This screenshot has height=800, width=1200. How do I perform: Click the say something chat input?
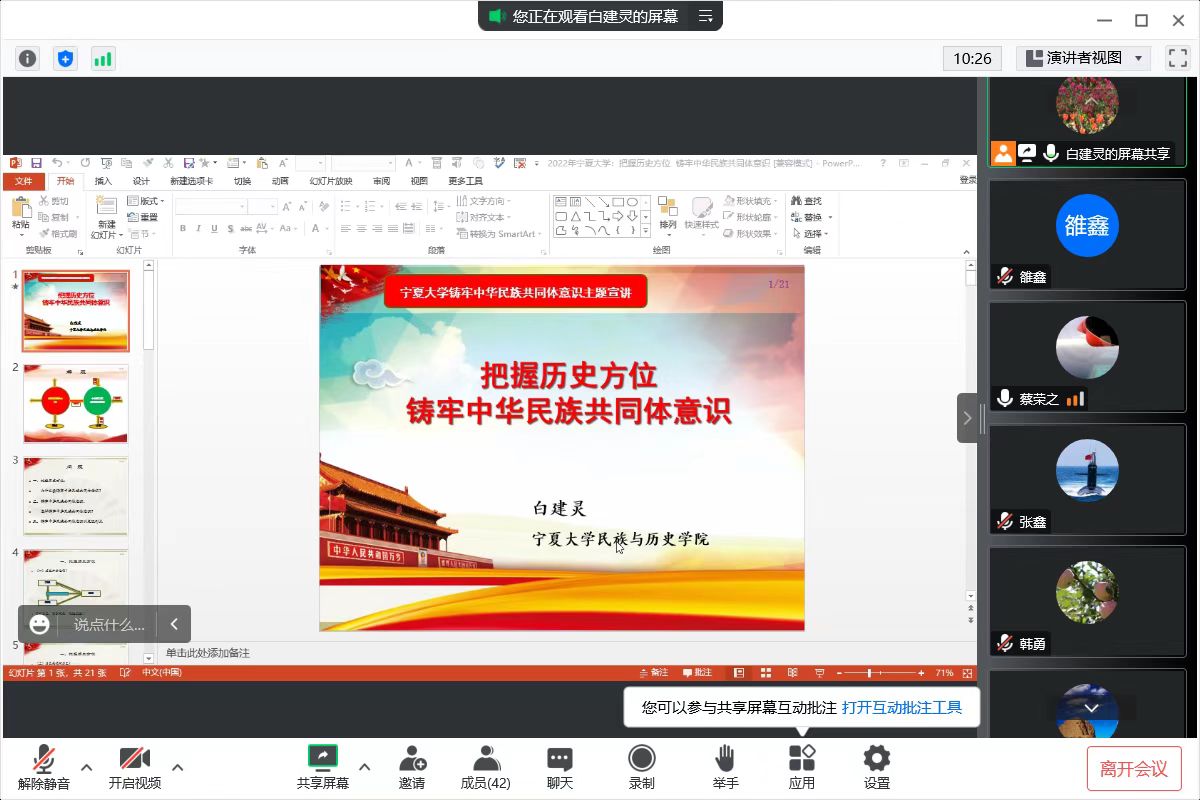tap(109, 624)
